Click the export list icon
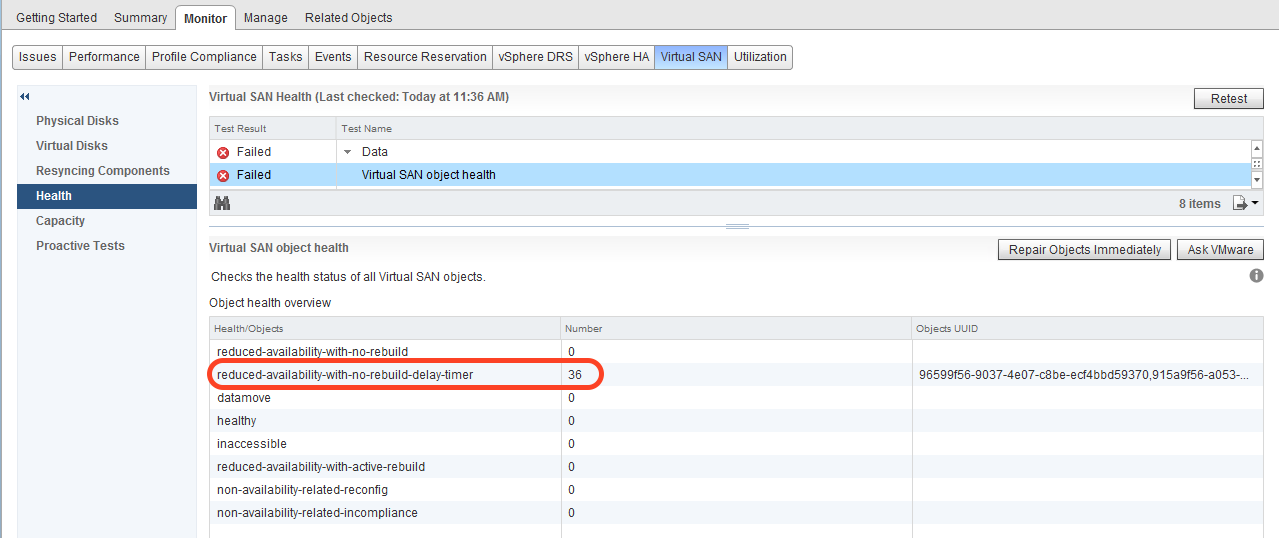Screen dimensions: 1279x538 [x=1239, y=203]
